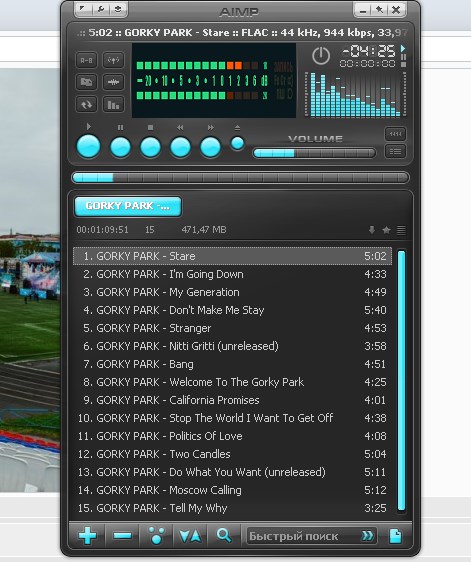Click the sort playlist arrows button
This screenshot has height=563, width=471.
190,536
